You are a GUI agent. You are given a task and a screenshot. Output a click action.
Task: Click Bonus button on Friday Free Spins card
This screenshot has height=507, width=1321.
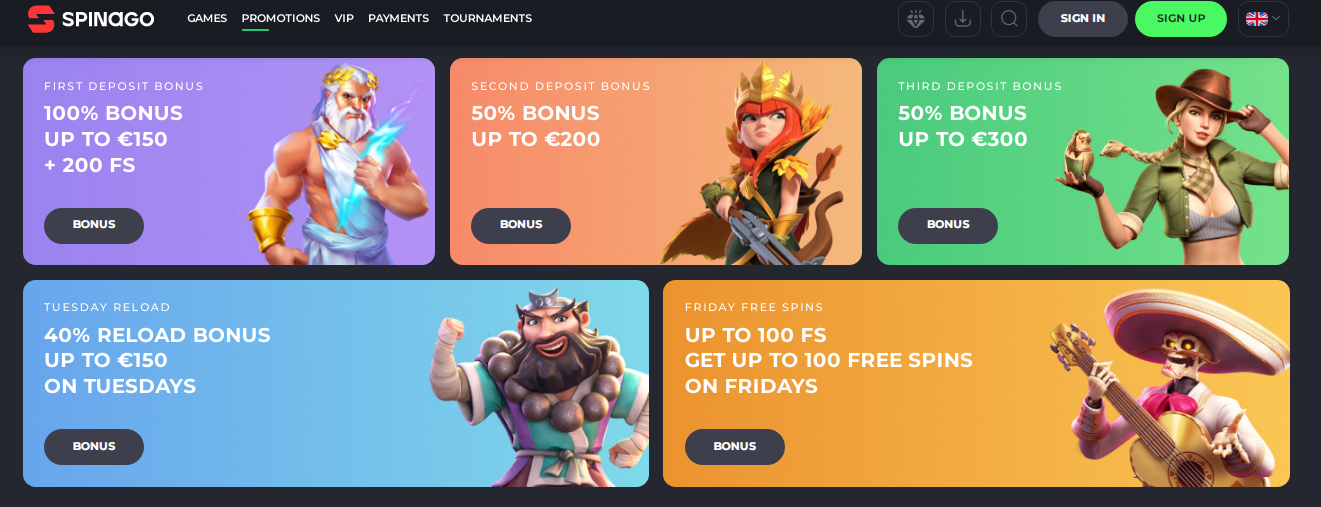tap(735, 447)
